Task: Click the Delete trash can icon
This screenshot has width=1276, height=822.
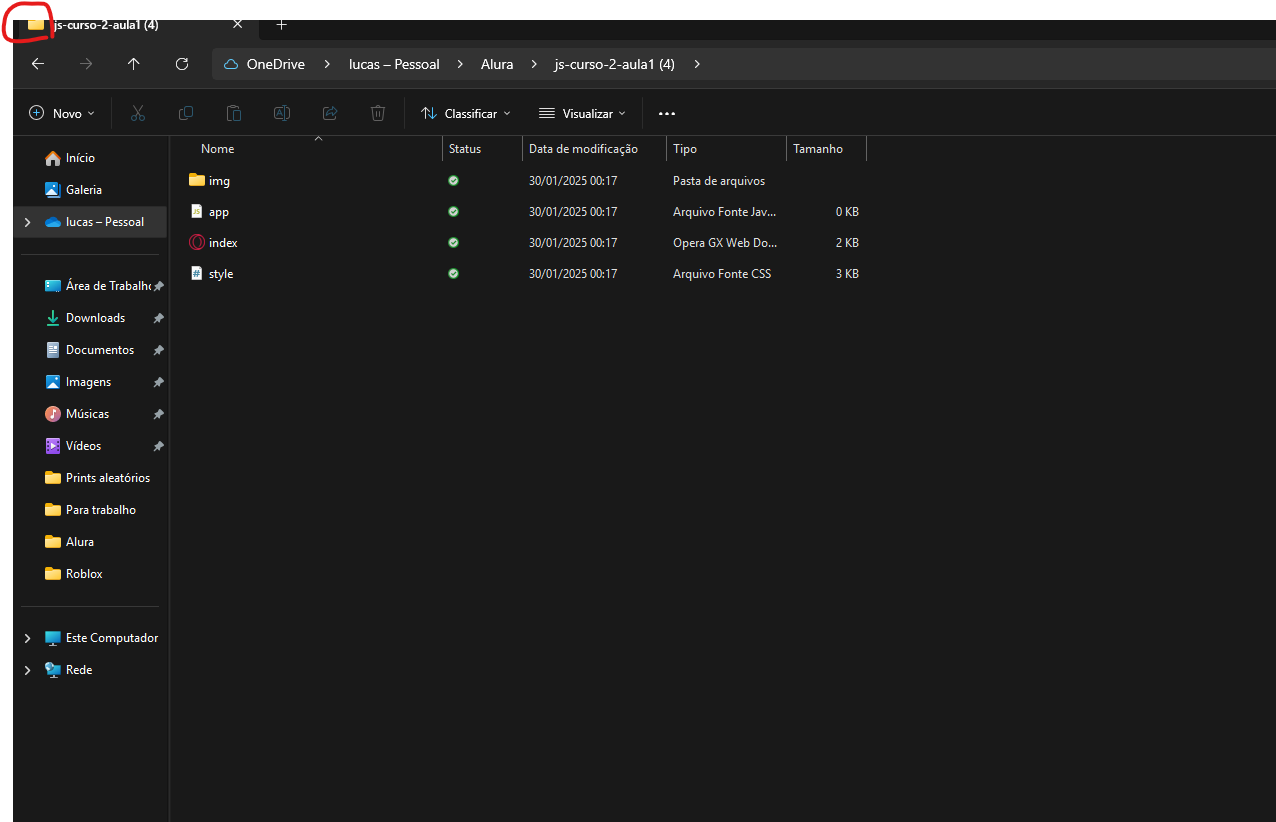Action: pos(378,113)
